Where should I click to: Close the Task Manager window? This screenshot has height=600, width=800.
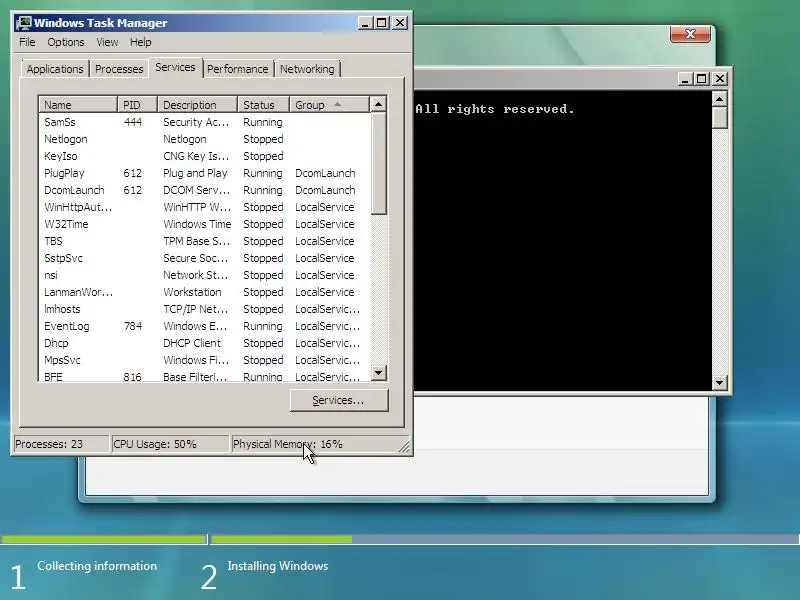coord(400,23)
